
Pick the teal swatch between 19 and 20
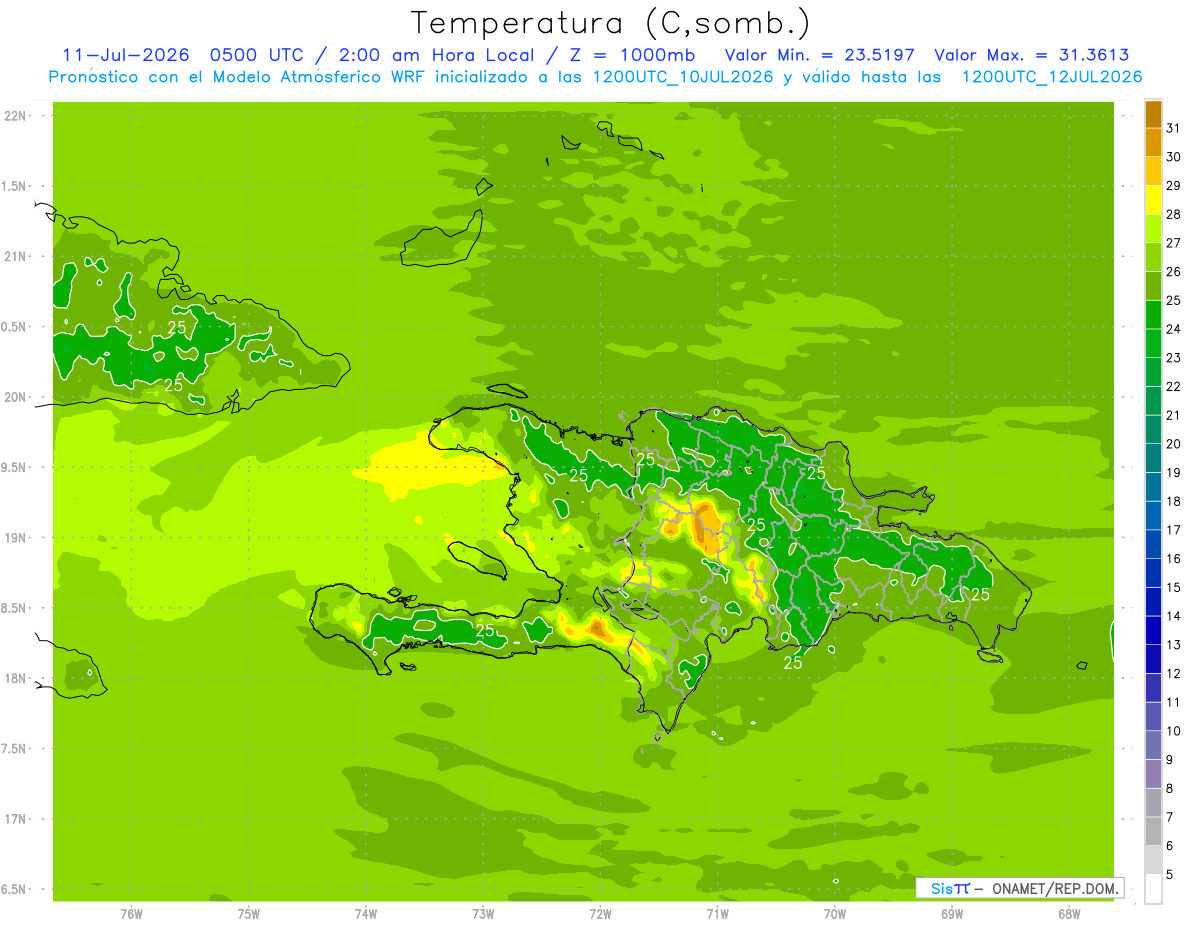[1153, 458]
